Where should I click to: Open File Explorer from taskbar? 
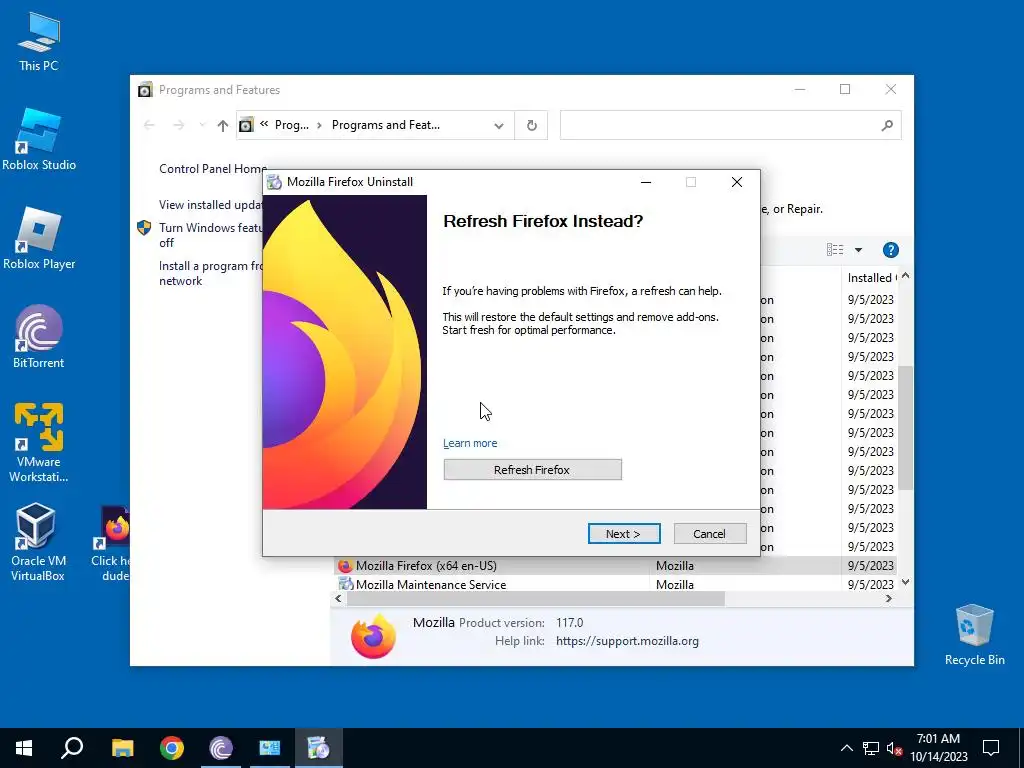click(122, 748)
